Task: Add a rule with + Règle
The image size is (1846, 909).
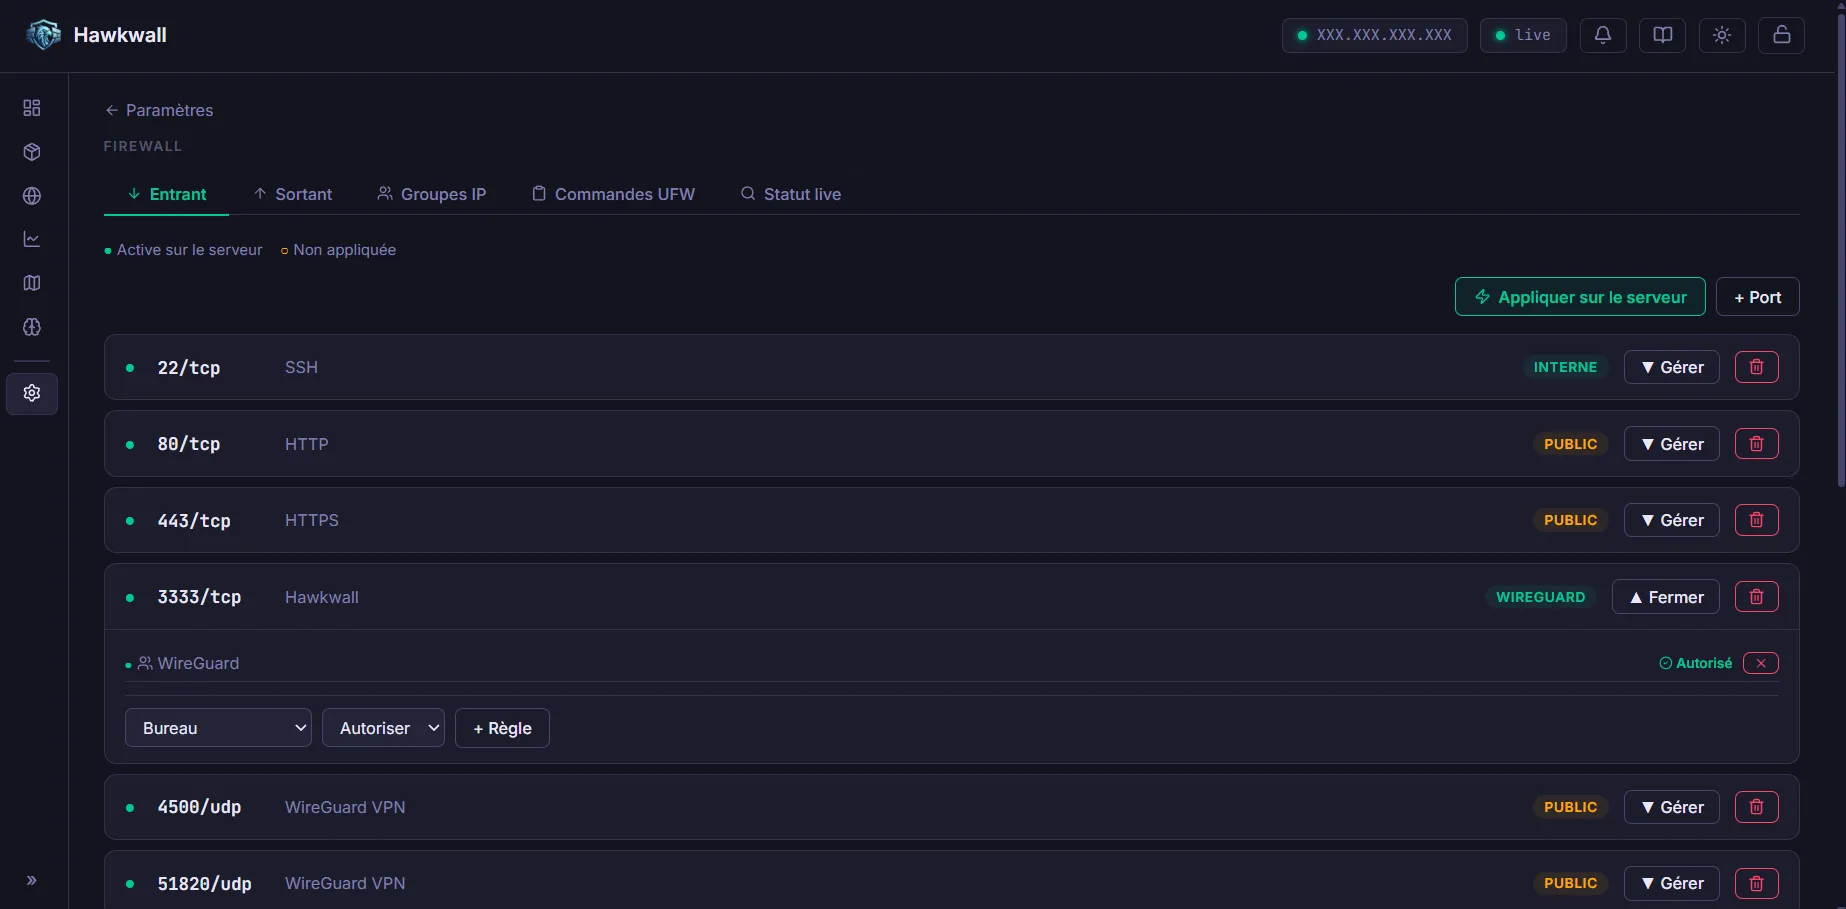Action: pyautogui.click(x=502, y=728)
